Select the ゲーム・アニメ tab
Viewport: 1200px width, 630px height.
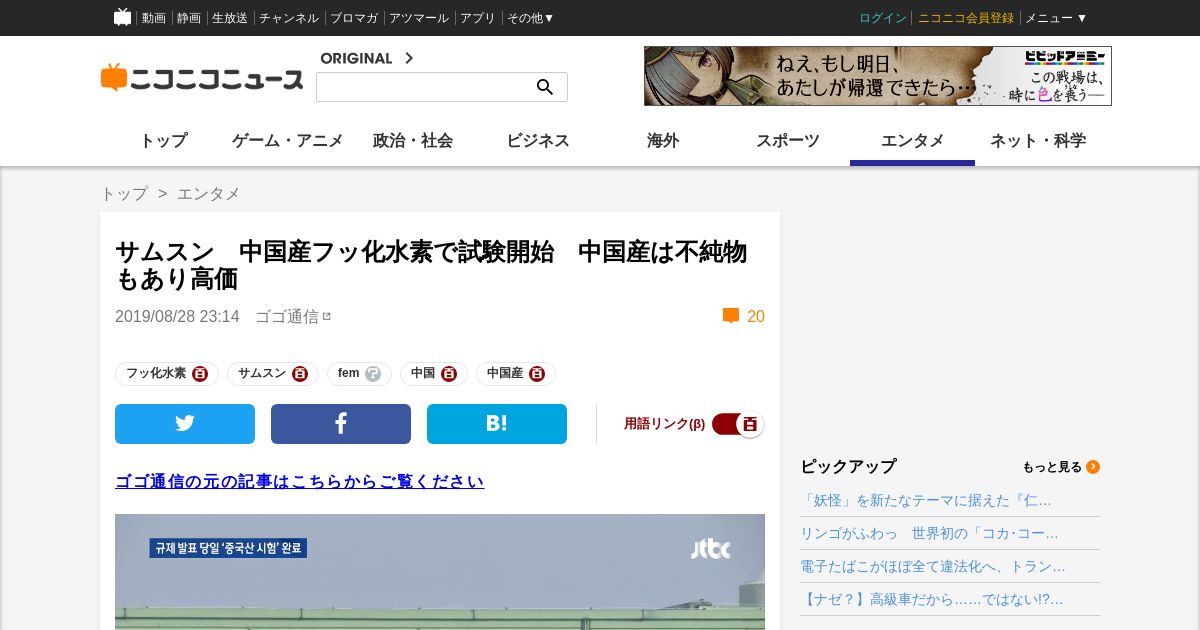288,141
